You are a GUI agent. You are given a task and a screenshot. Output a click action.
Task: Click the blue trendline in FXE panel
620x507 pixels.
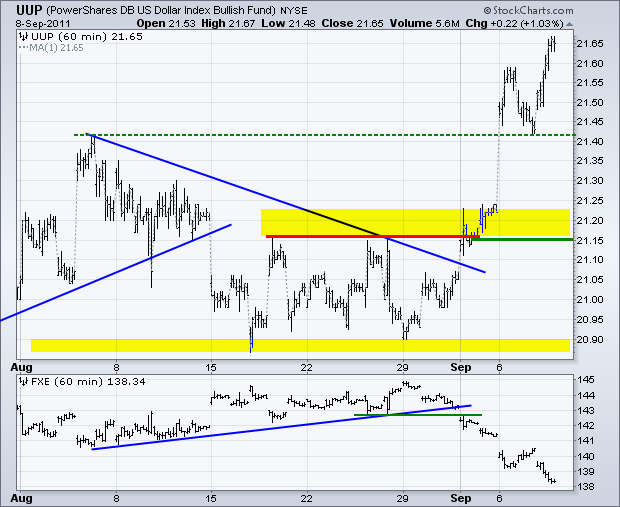(281, 427)
